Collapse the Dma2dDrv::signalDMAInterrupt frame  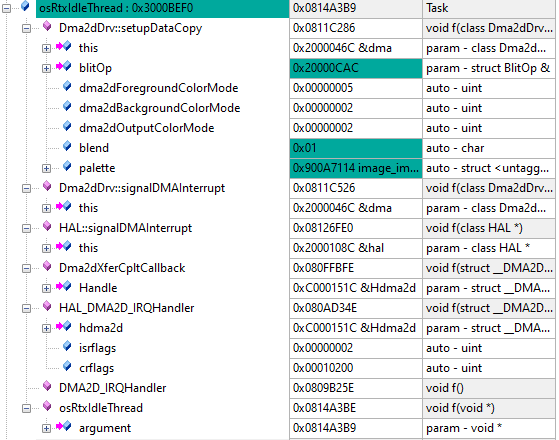26,188
